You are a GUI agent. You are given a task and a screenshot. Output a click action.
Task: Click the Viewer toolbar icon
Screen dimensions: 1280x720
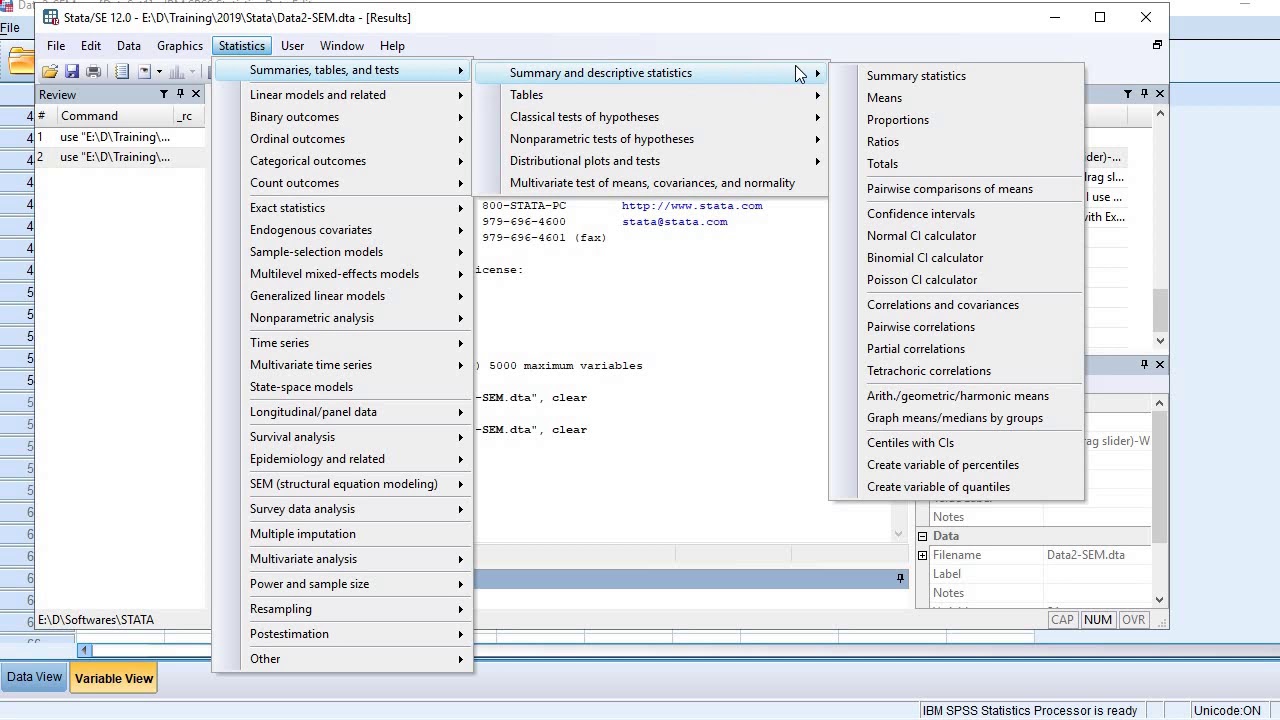point(144,71)
